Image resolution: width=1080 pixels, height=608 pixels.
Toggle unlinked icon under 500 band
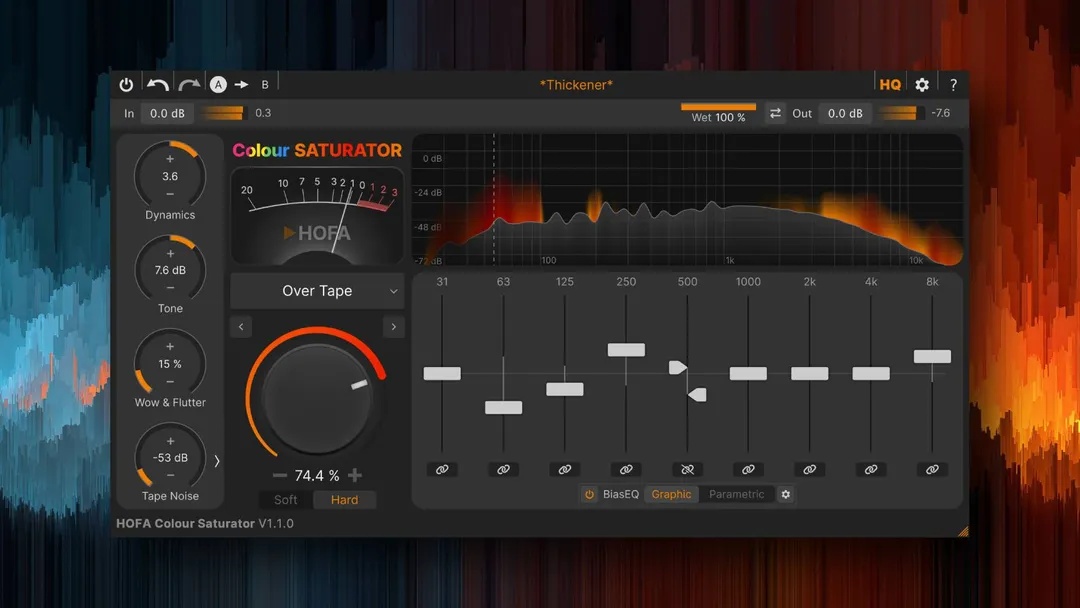(x=687, y=470)
